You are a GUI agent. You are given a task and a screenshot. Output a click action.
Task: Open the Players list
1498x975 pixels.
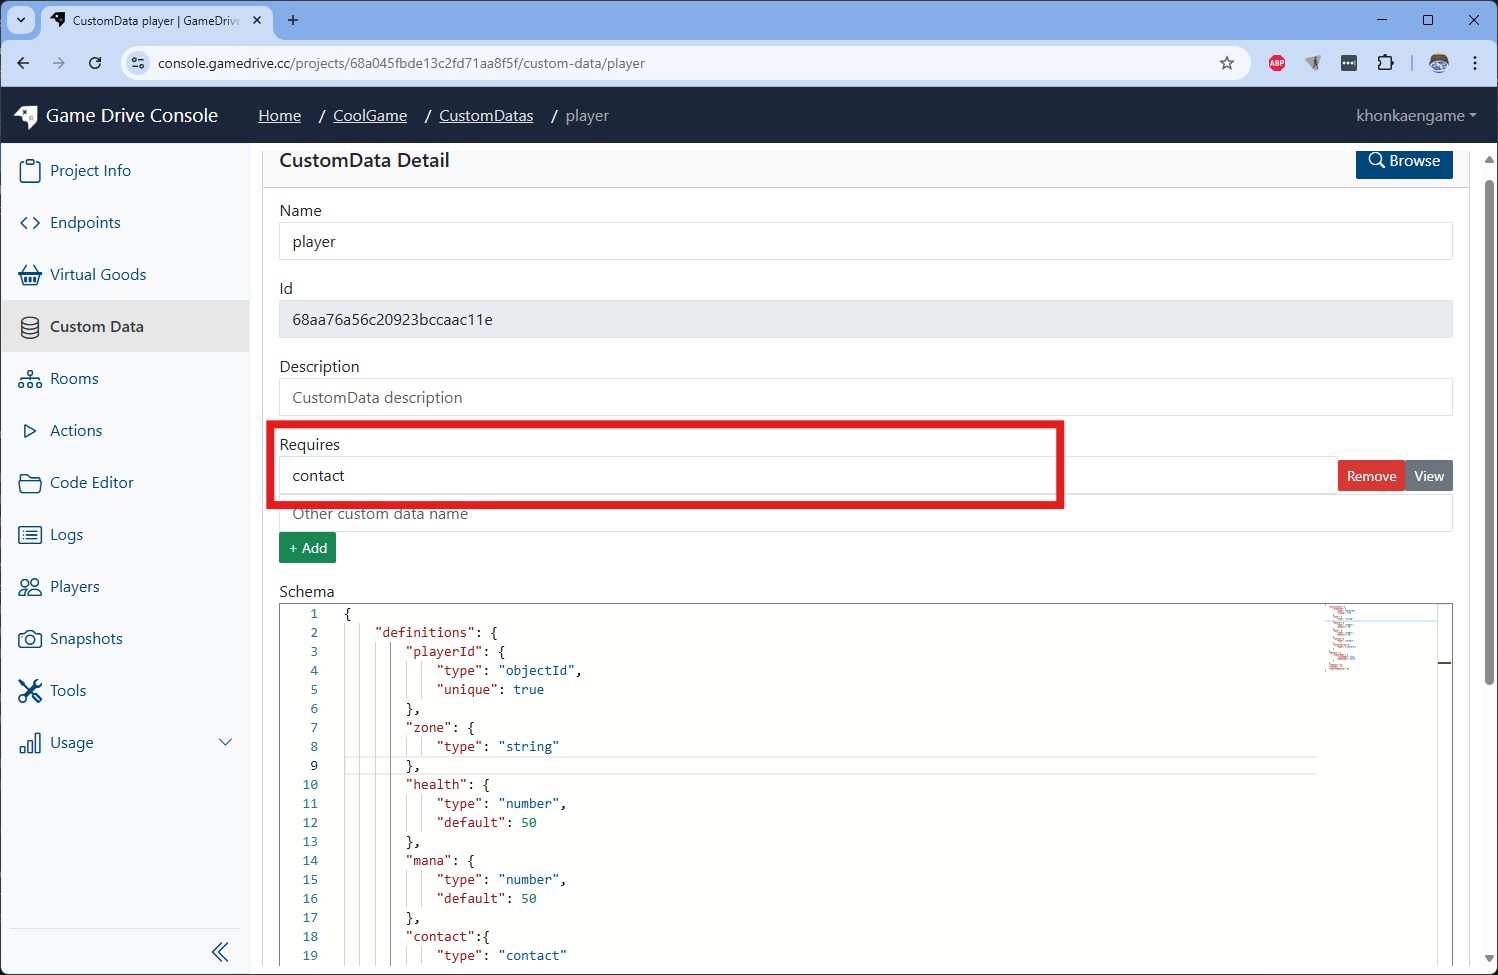pyautogui.click(x=74, y=586)
